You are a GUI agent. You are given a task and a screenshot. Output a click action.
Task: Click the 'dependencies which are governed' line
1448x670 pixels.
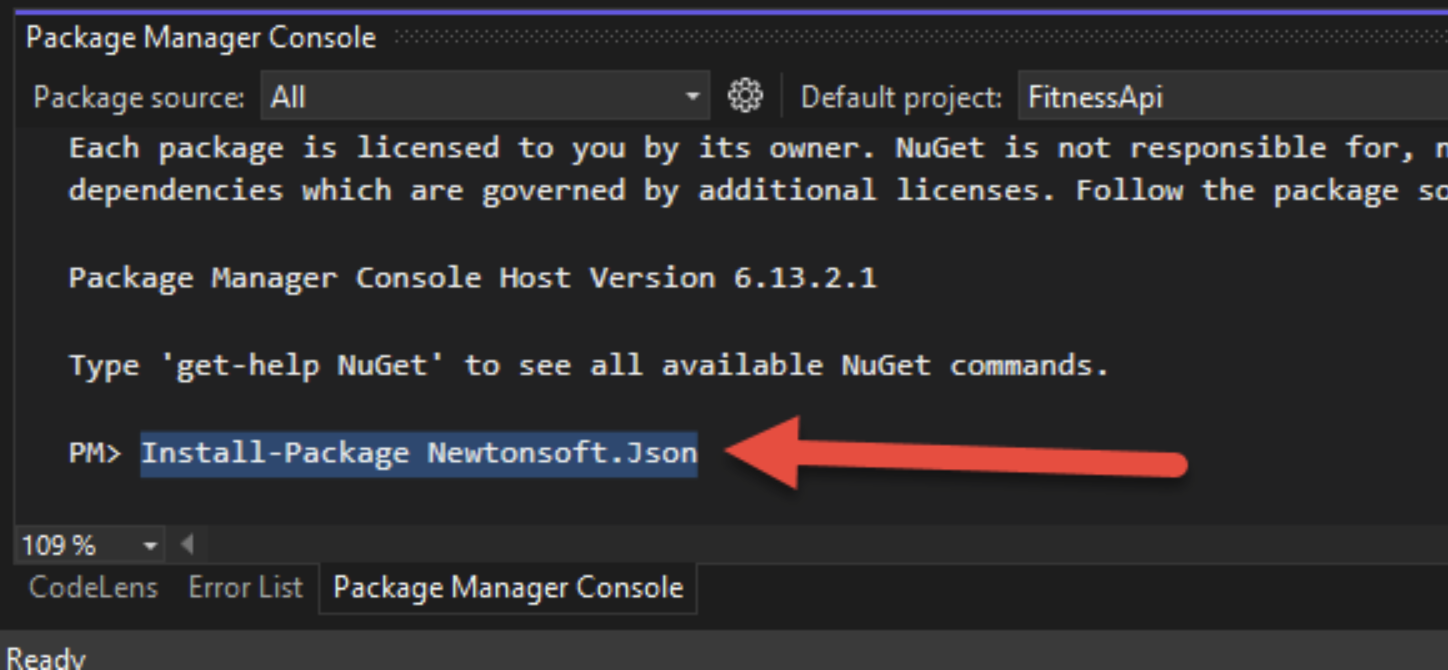click(758, 191)
